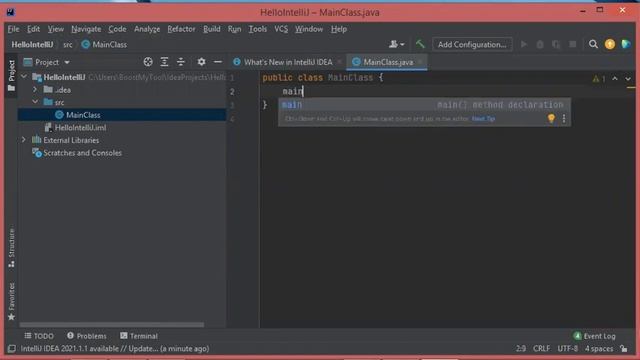
Task: Open the Navigate menu
Action: click(86, 29)
